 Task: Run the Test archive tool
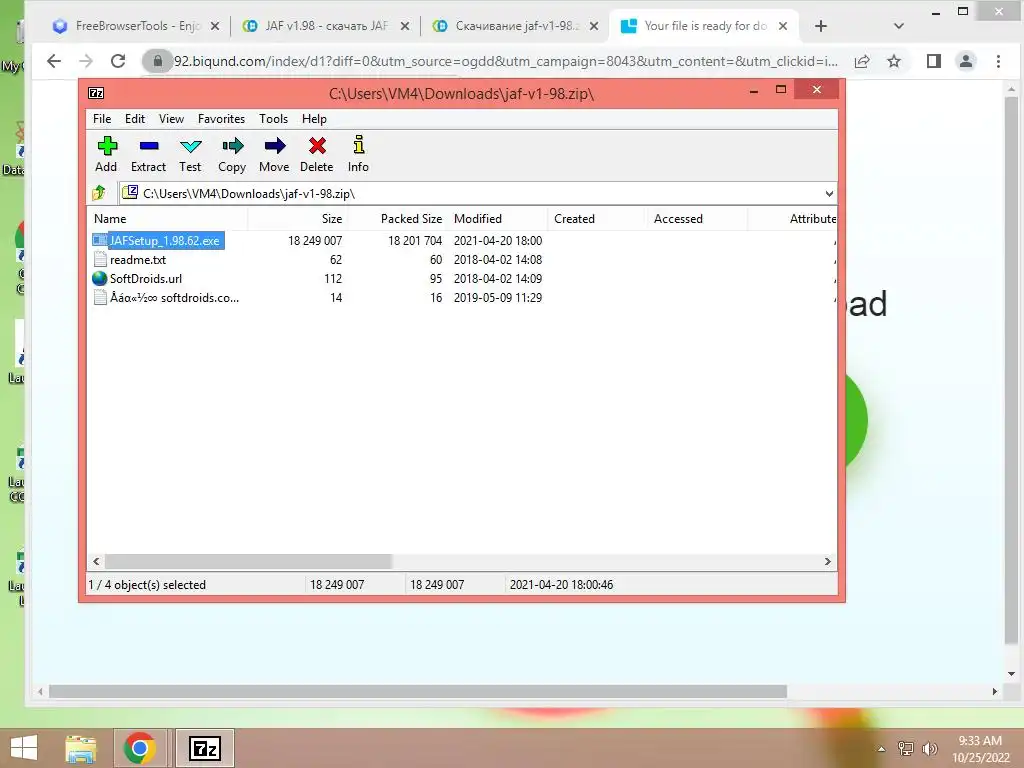tap(191, 146)
